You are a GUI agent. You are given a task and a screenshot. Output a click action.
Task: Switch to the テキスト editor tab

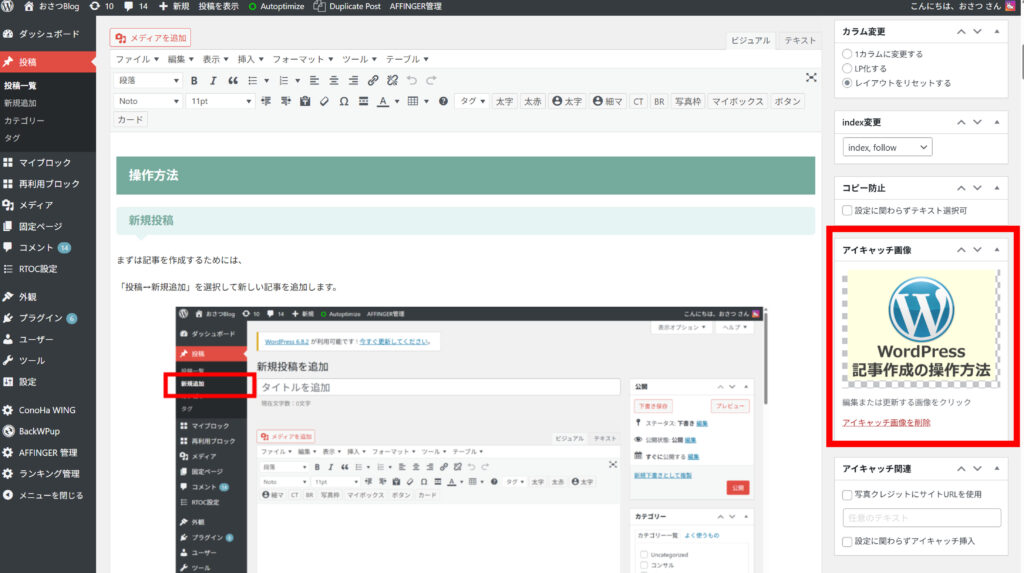[x=800, y=41]
